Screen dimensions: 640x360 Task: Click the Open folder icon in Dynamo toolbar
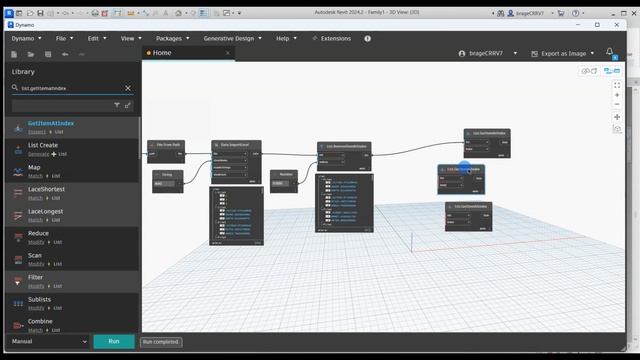tap(31, 54)
